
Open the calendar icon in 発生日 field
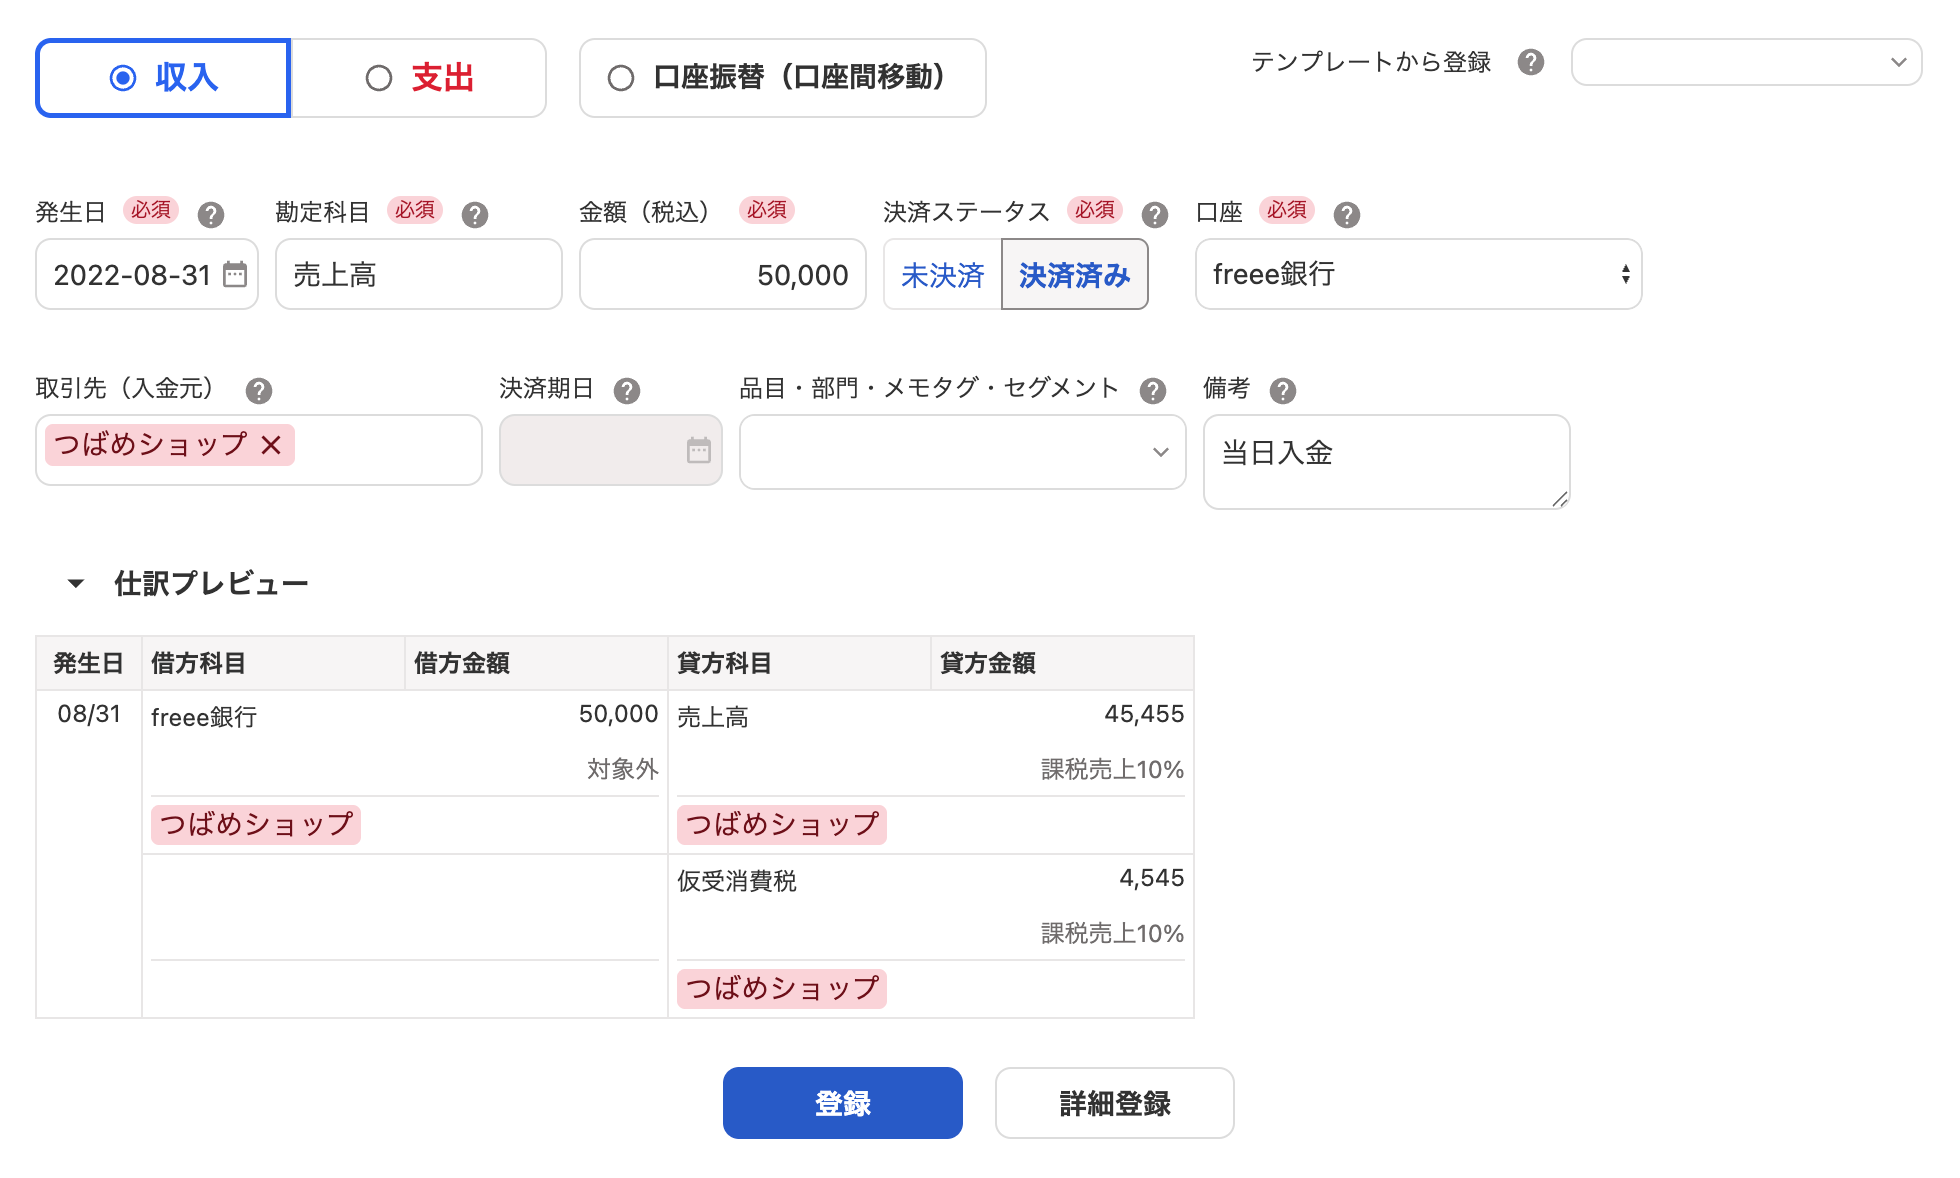235,274
